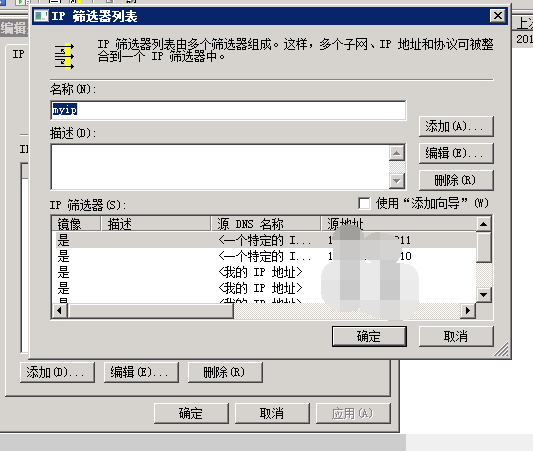Click 取消 in the background properties window
The image size is (533, 451).
[272, 413]
